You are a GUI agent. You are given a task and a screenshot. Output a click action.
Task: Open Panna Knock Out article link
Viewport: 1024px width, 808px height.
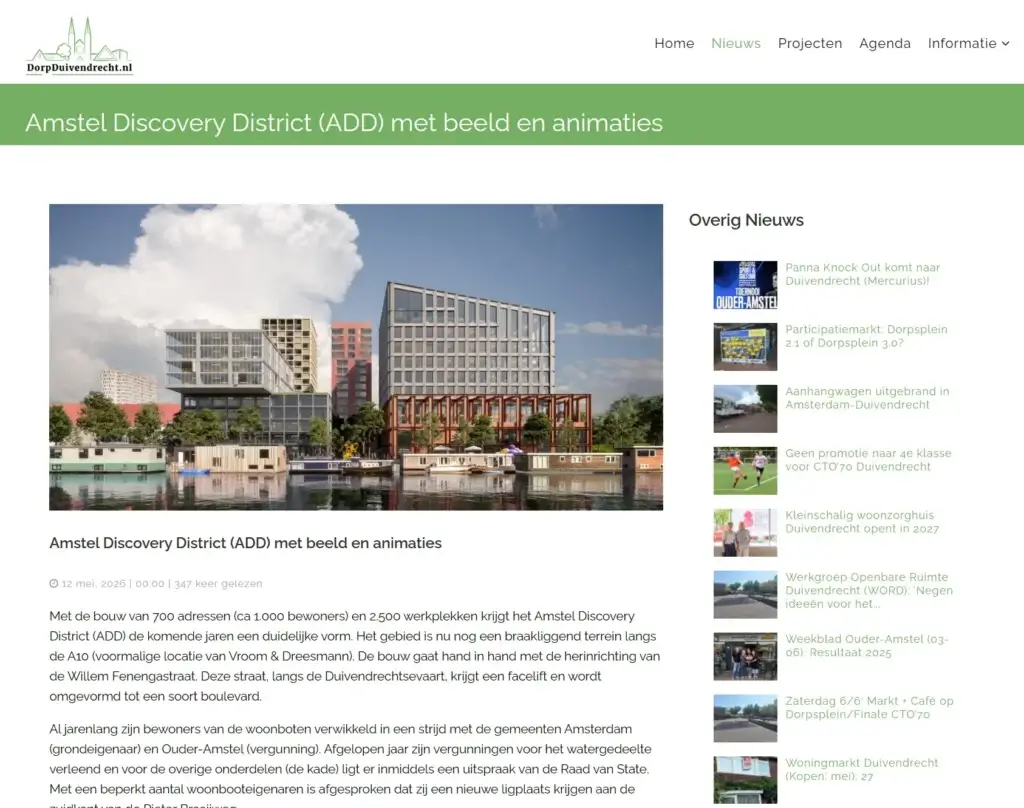click(863, 274)
